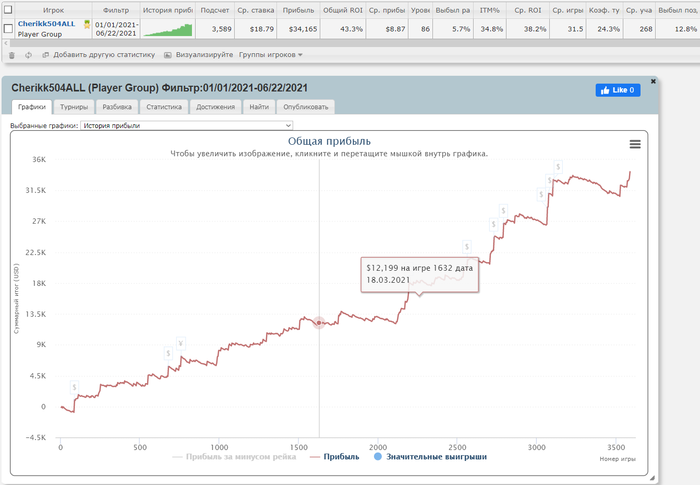This screenshot has height=485, width=700.
Task: Click the gold star beside Cherikk504ALL
Action: tap(87, 25)
